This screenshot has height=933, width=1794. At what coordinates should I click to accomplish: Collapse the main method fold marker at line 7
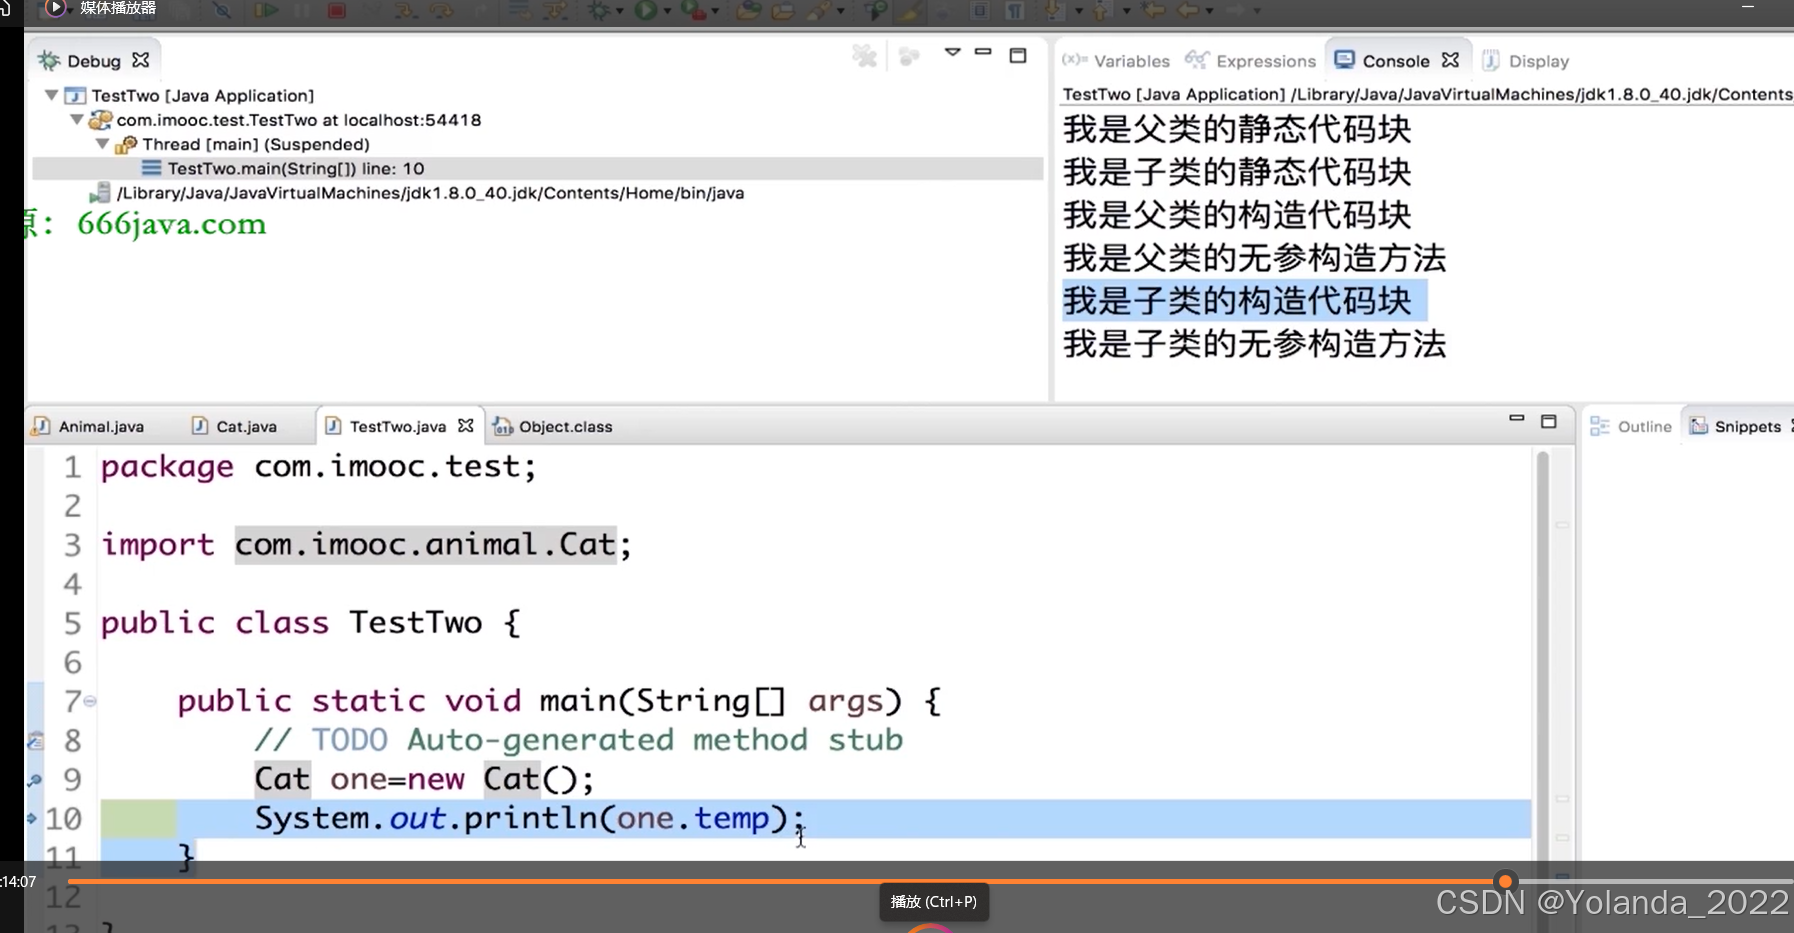click(90, 701)
